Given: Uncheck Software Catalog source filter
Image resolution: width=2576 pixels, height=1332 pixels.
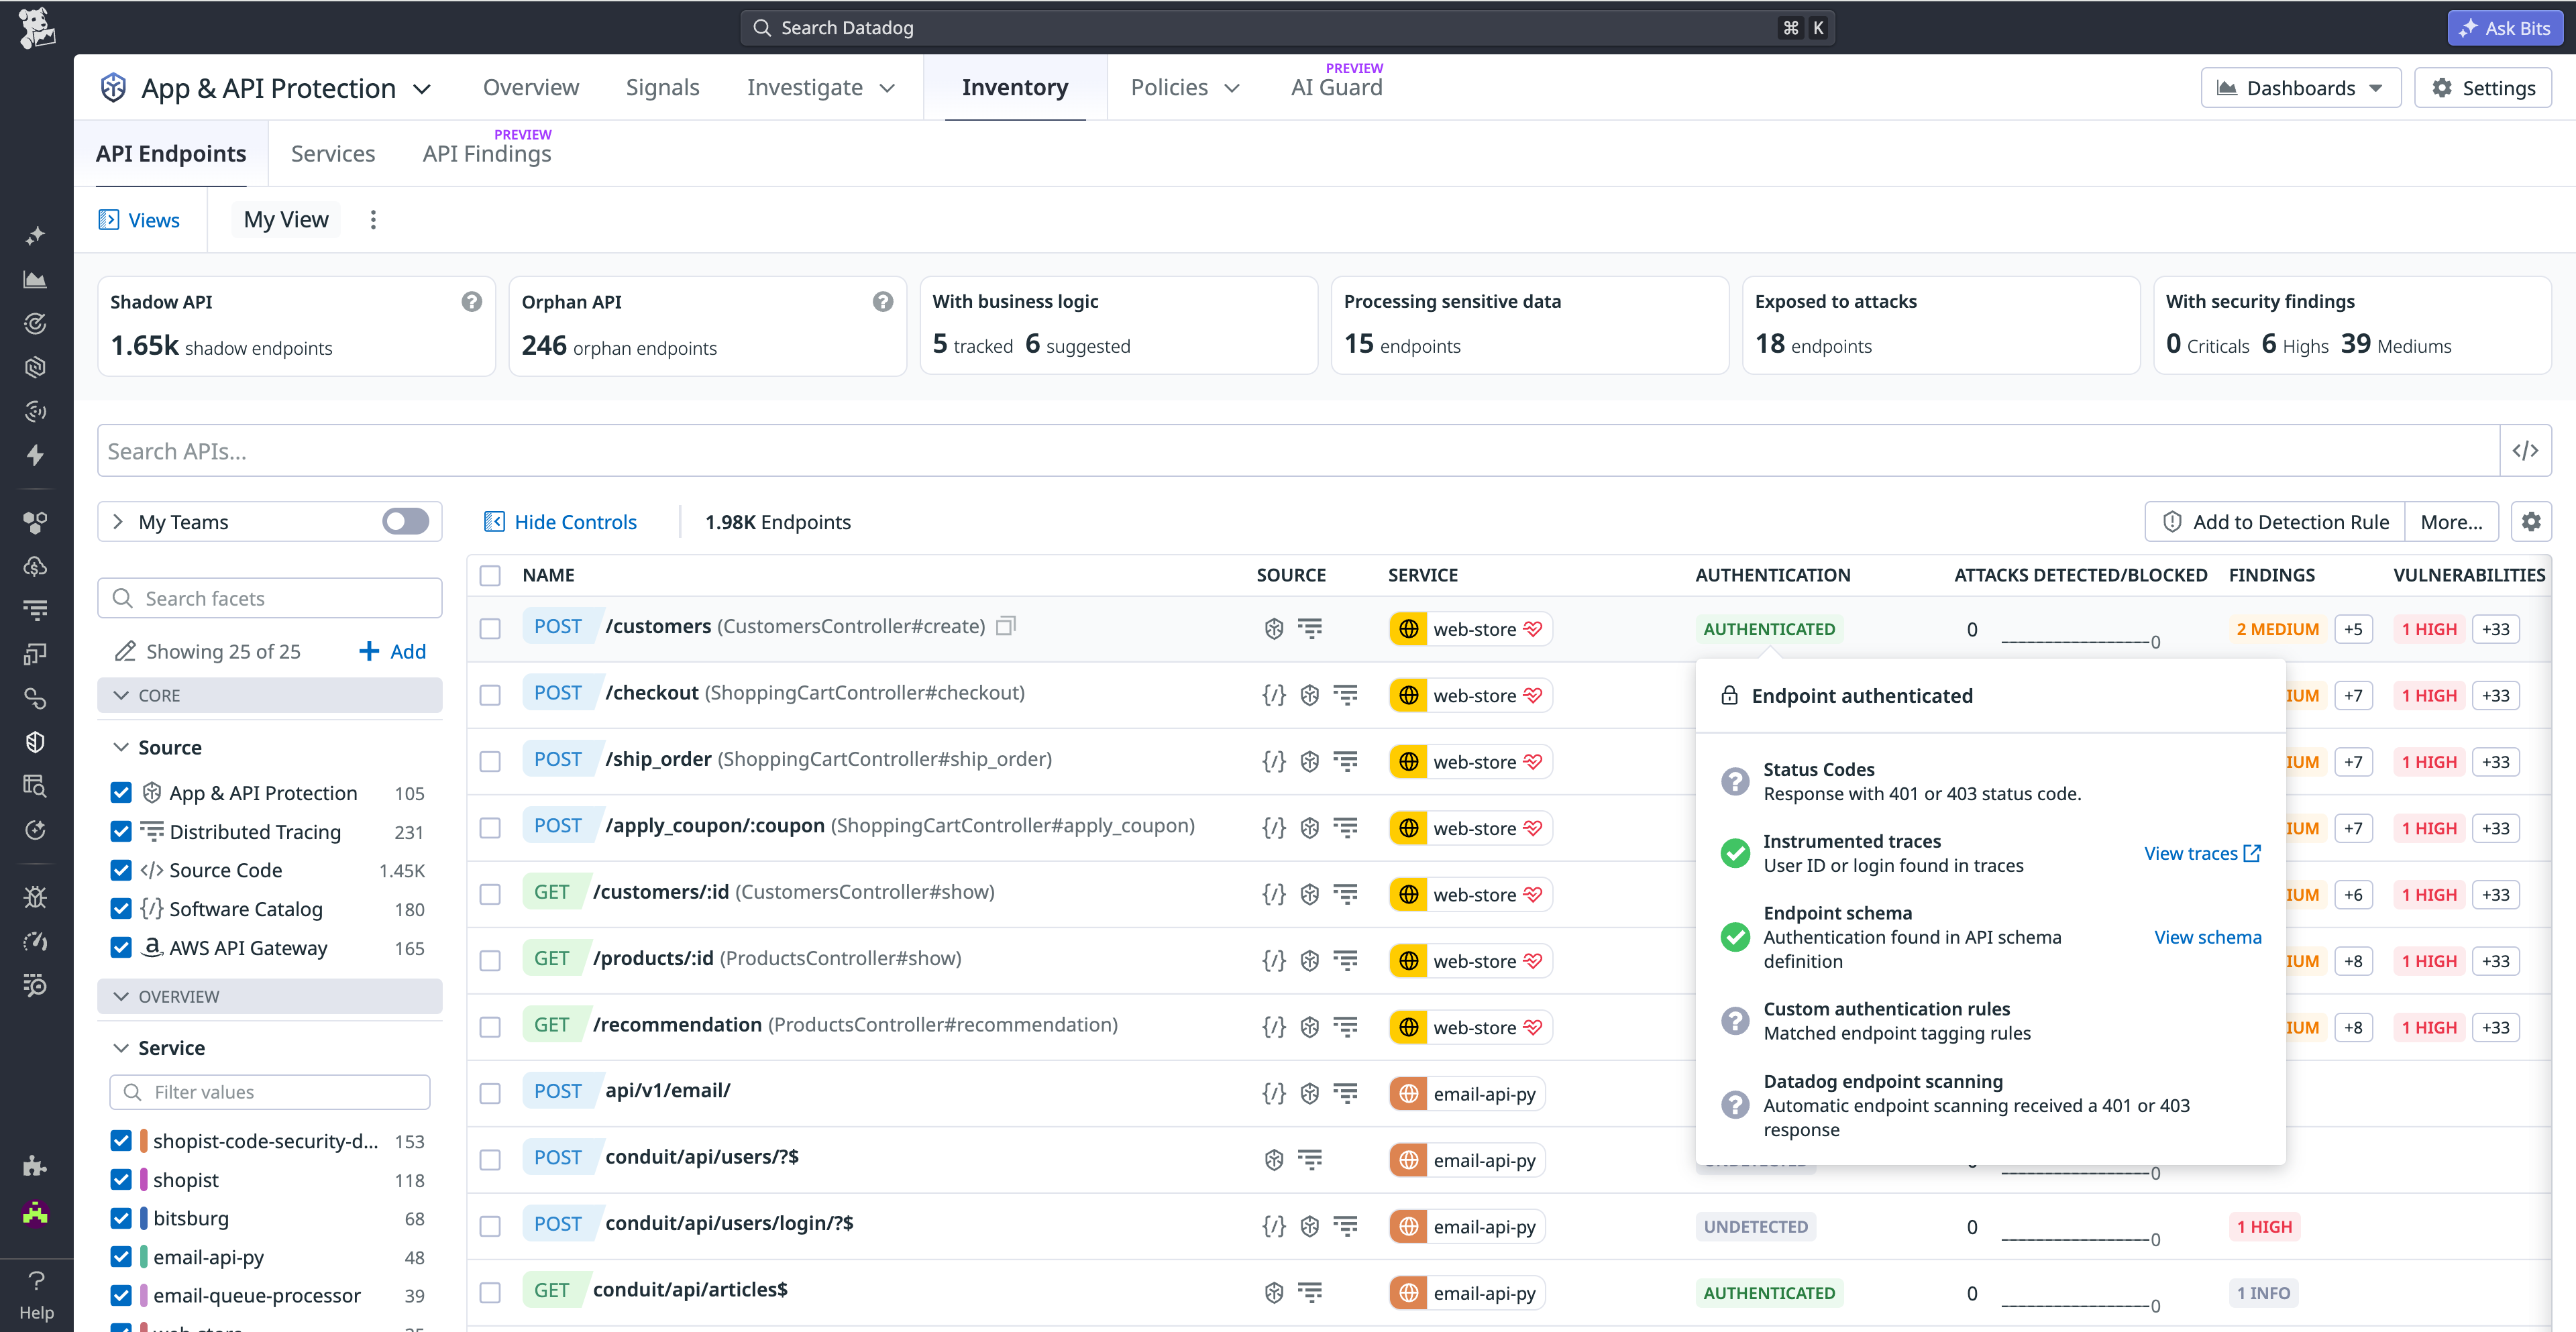Looking at the screenshot, I should click(121, 908).
